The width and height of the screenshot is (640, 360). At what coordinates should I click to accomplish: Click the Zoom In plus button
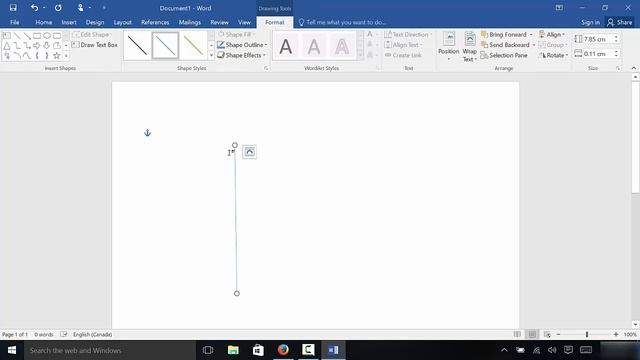point(616,334)
